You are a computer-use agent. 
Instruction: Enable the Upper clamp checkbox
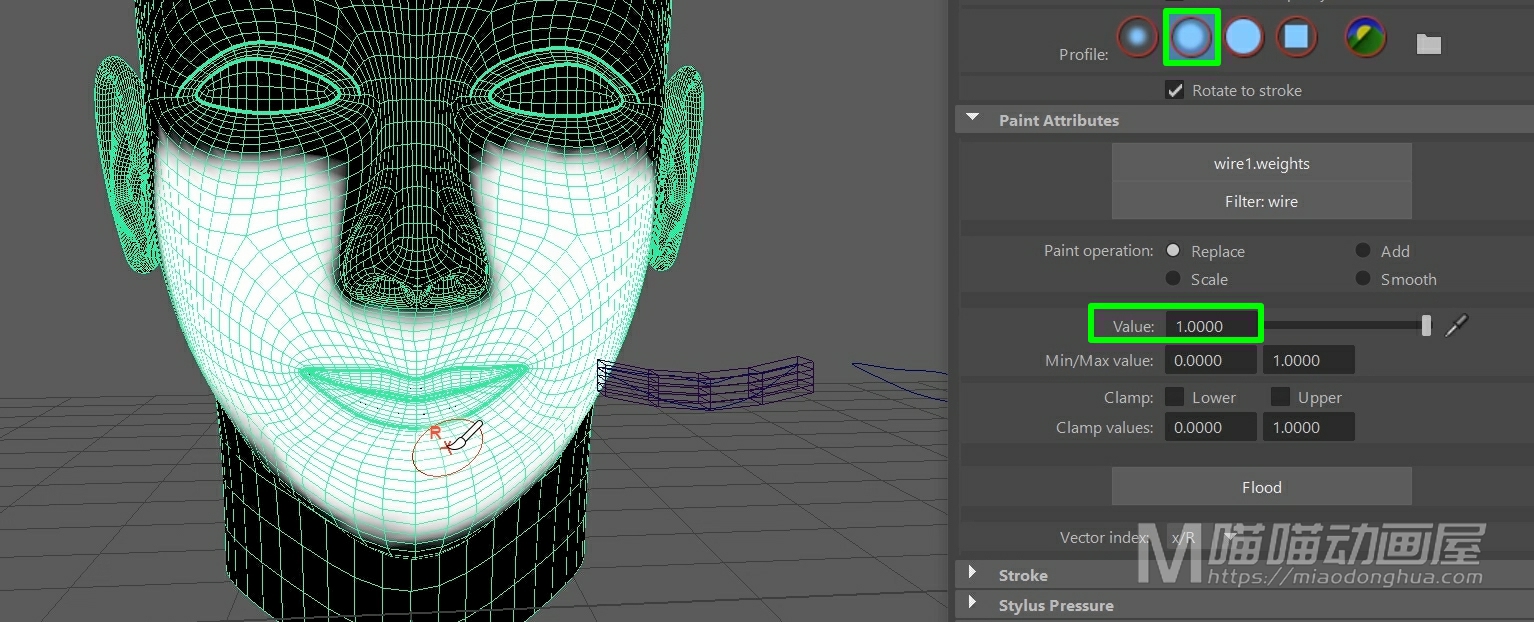tap(1280, 397)
